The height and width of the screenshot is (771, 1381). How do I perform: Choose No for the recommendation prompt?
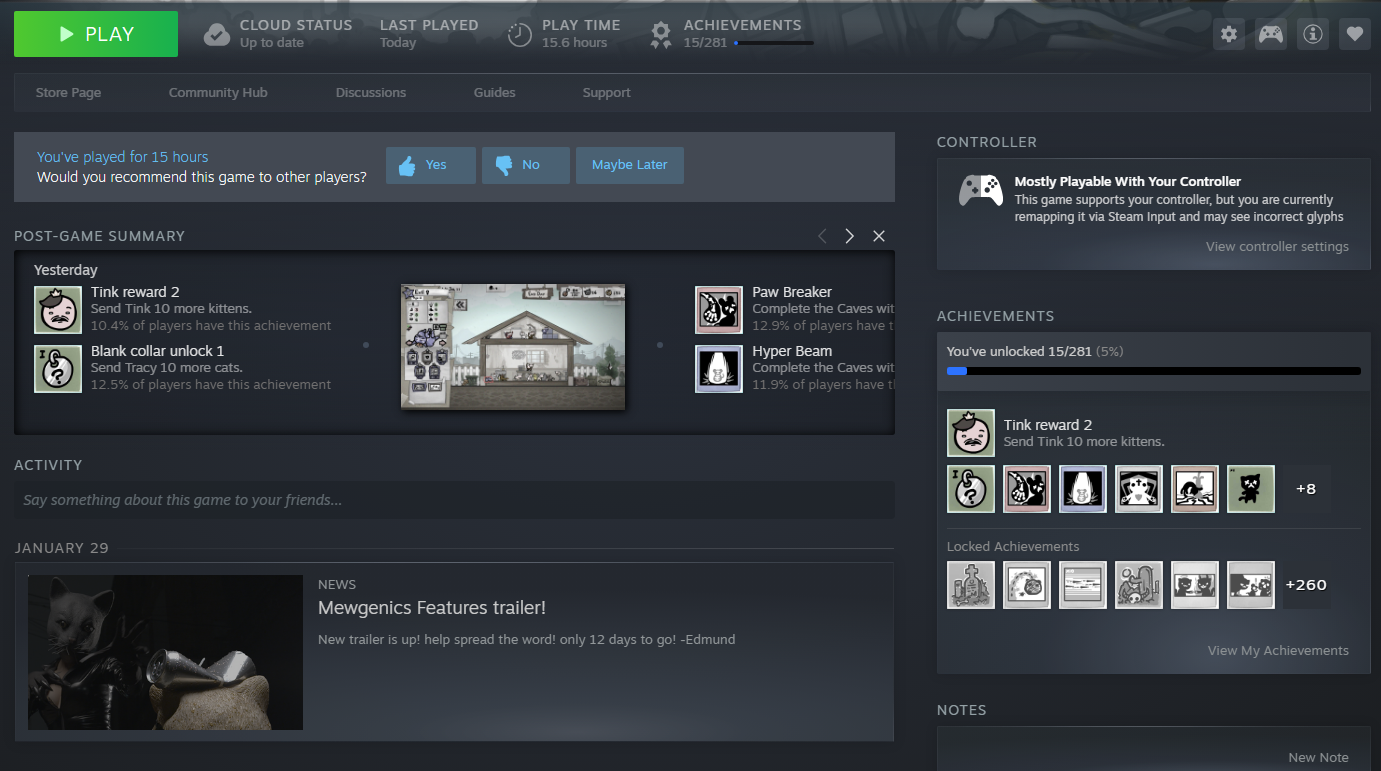526,165
